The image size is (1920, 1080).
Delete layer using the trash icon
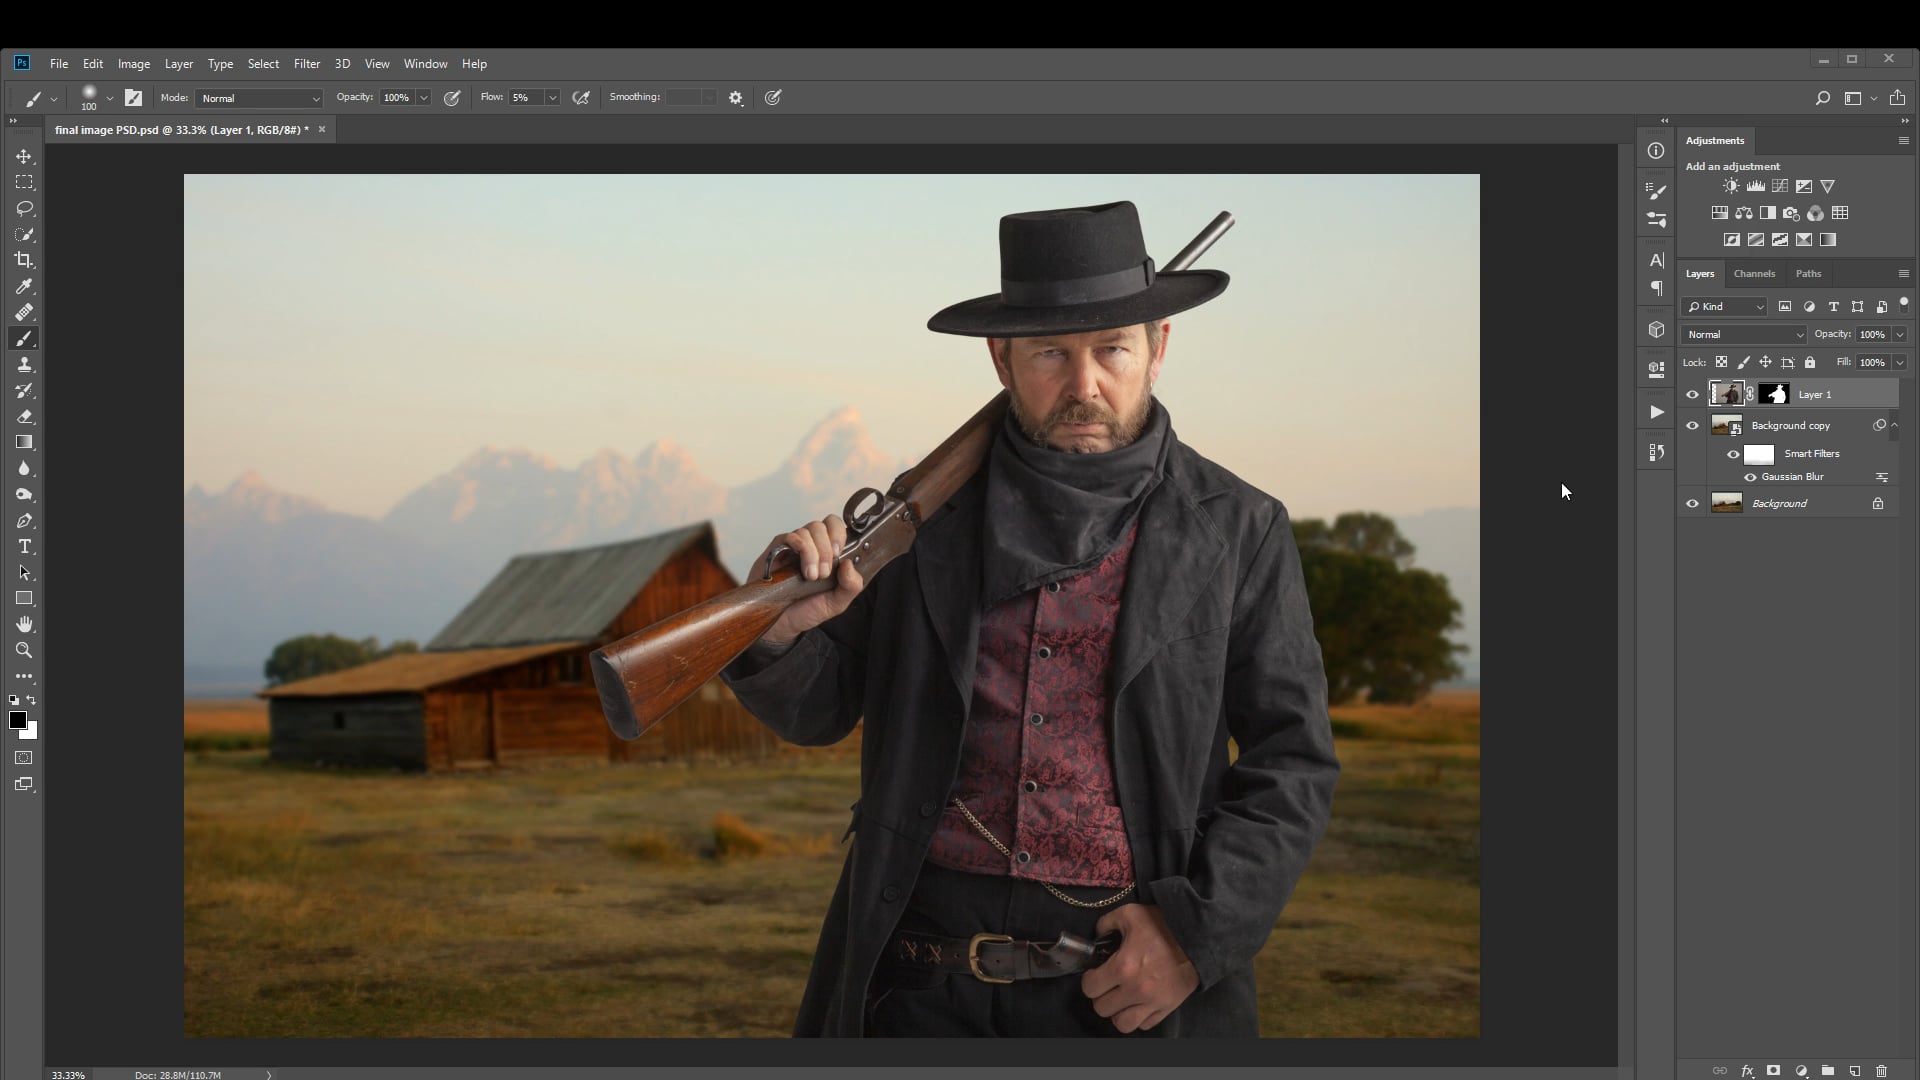(x=1883, y=1070)
